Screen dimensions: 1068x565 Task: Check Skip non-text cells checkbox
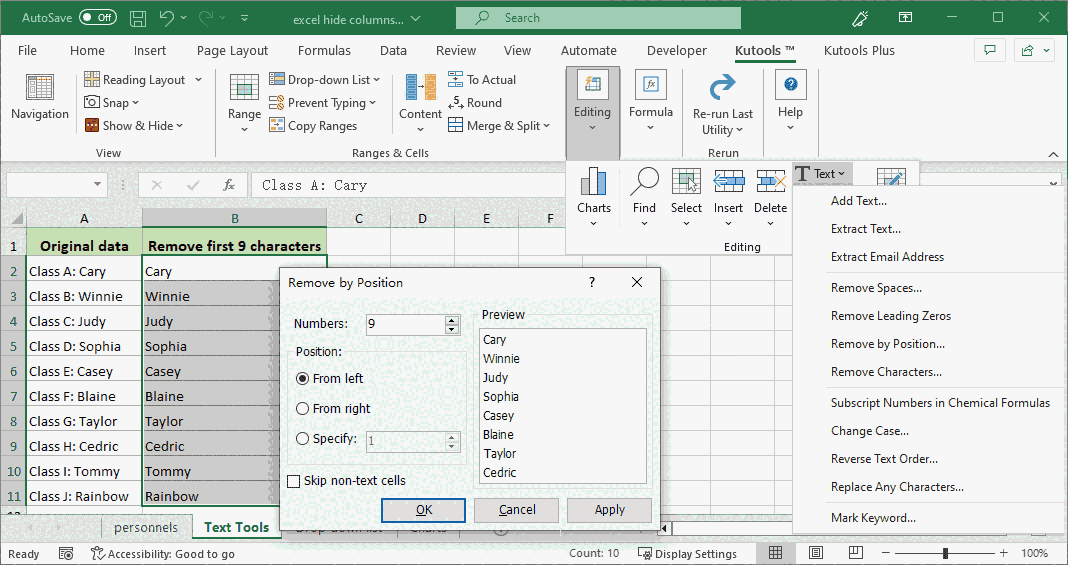tap(294, 481)
